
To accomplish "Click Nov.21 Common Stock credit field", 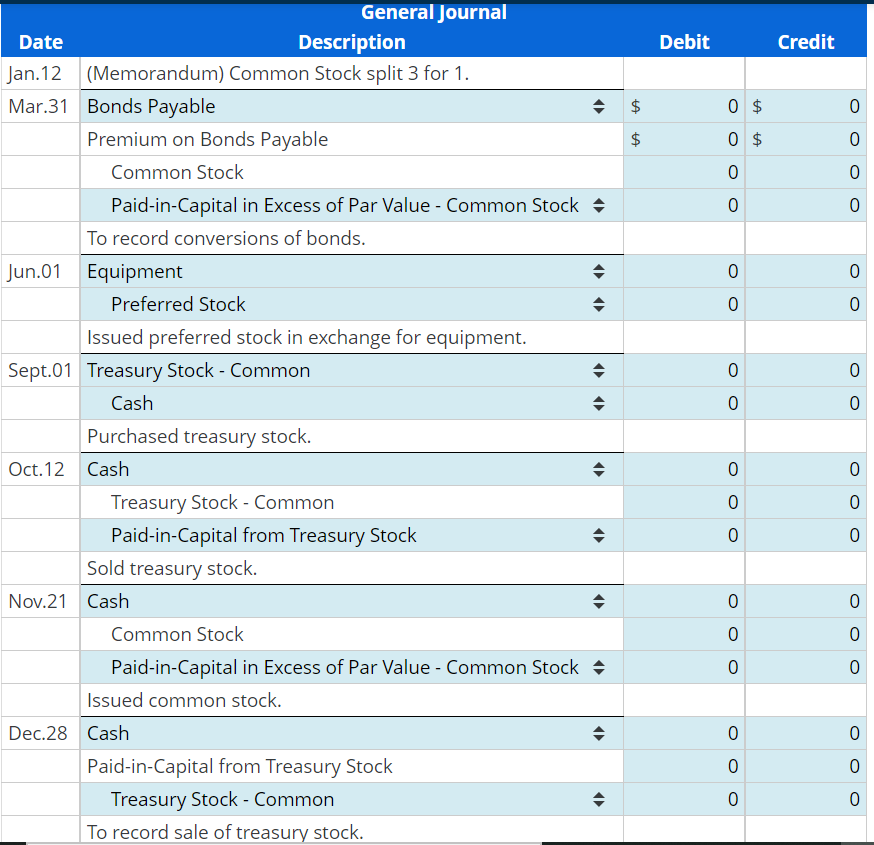I will coord(806,634).
